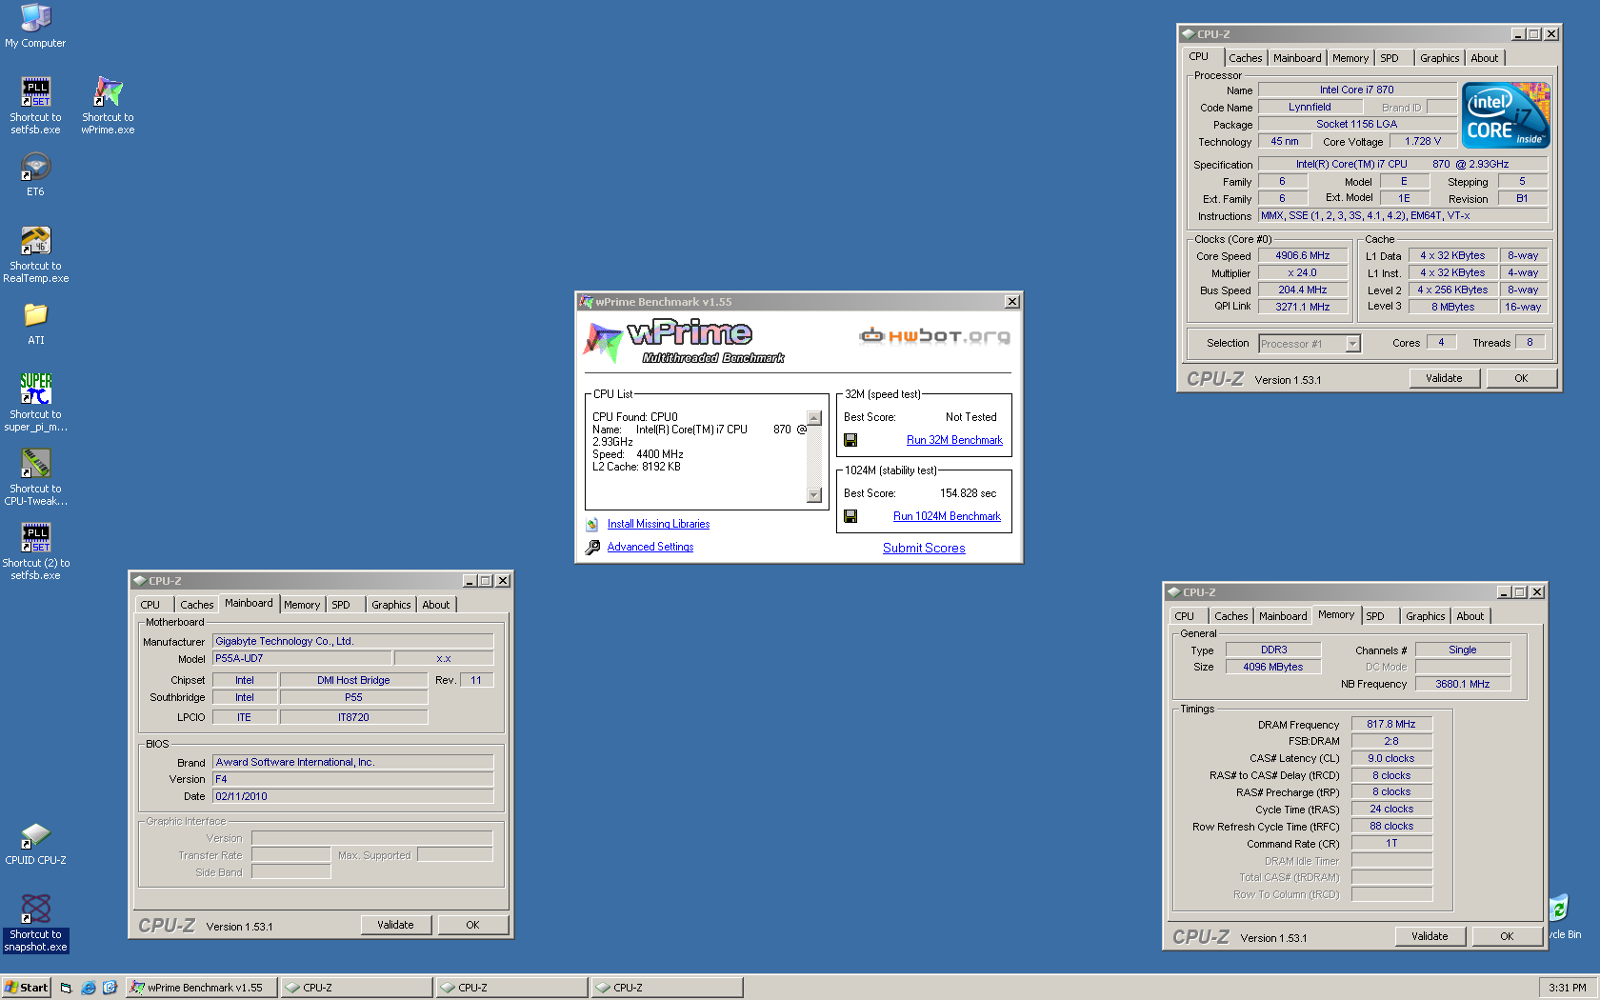The image size is (1600, 1000).
Task: Open My Computer desktop icon
Action: [35, 26]
